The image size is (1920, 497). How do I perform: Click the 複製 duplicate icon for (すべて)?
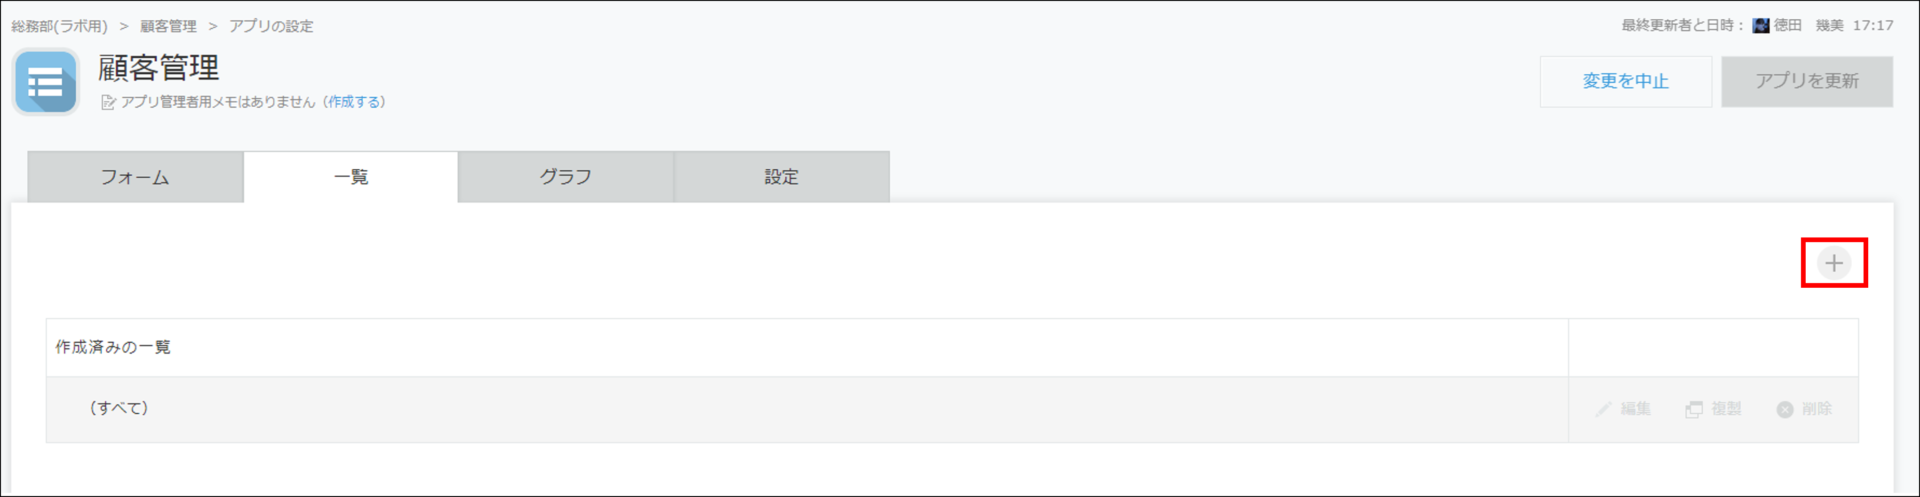click(x=1694, y=409)
